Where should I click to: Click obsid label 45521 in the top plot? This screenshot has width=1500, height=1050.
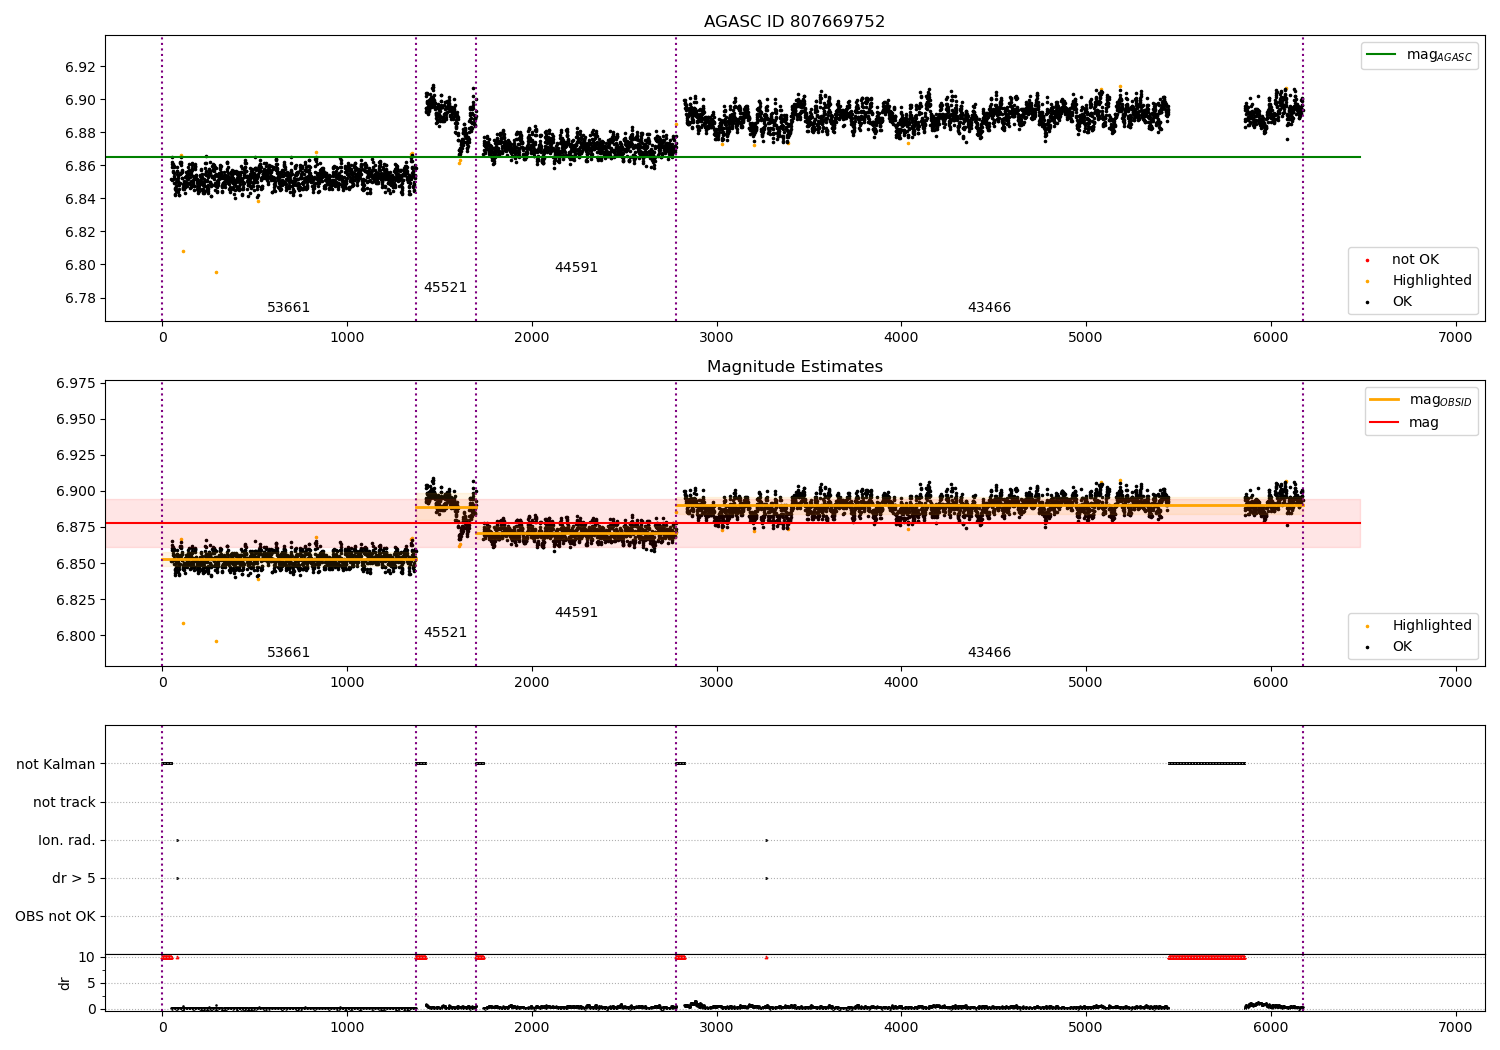445,288
